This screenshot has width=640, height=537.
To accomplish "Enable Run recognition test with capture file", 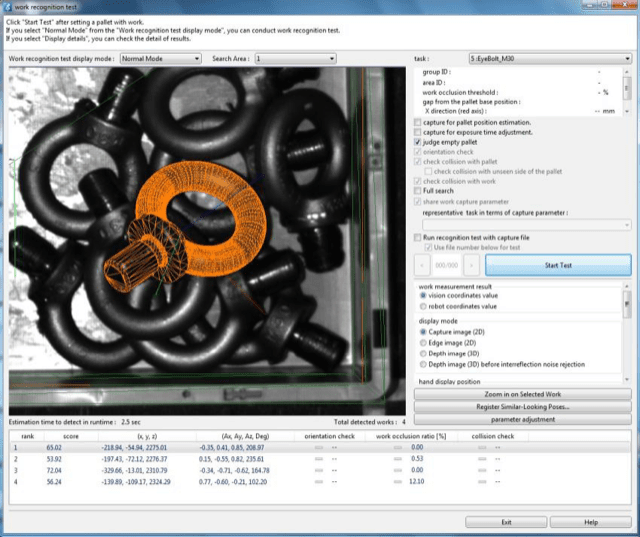I will pos(417,237).
